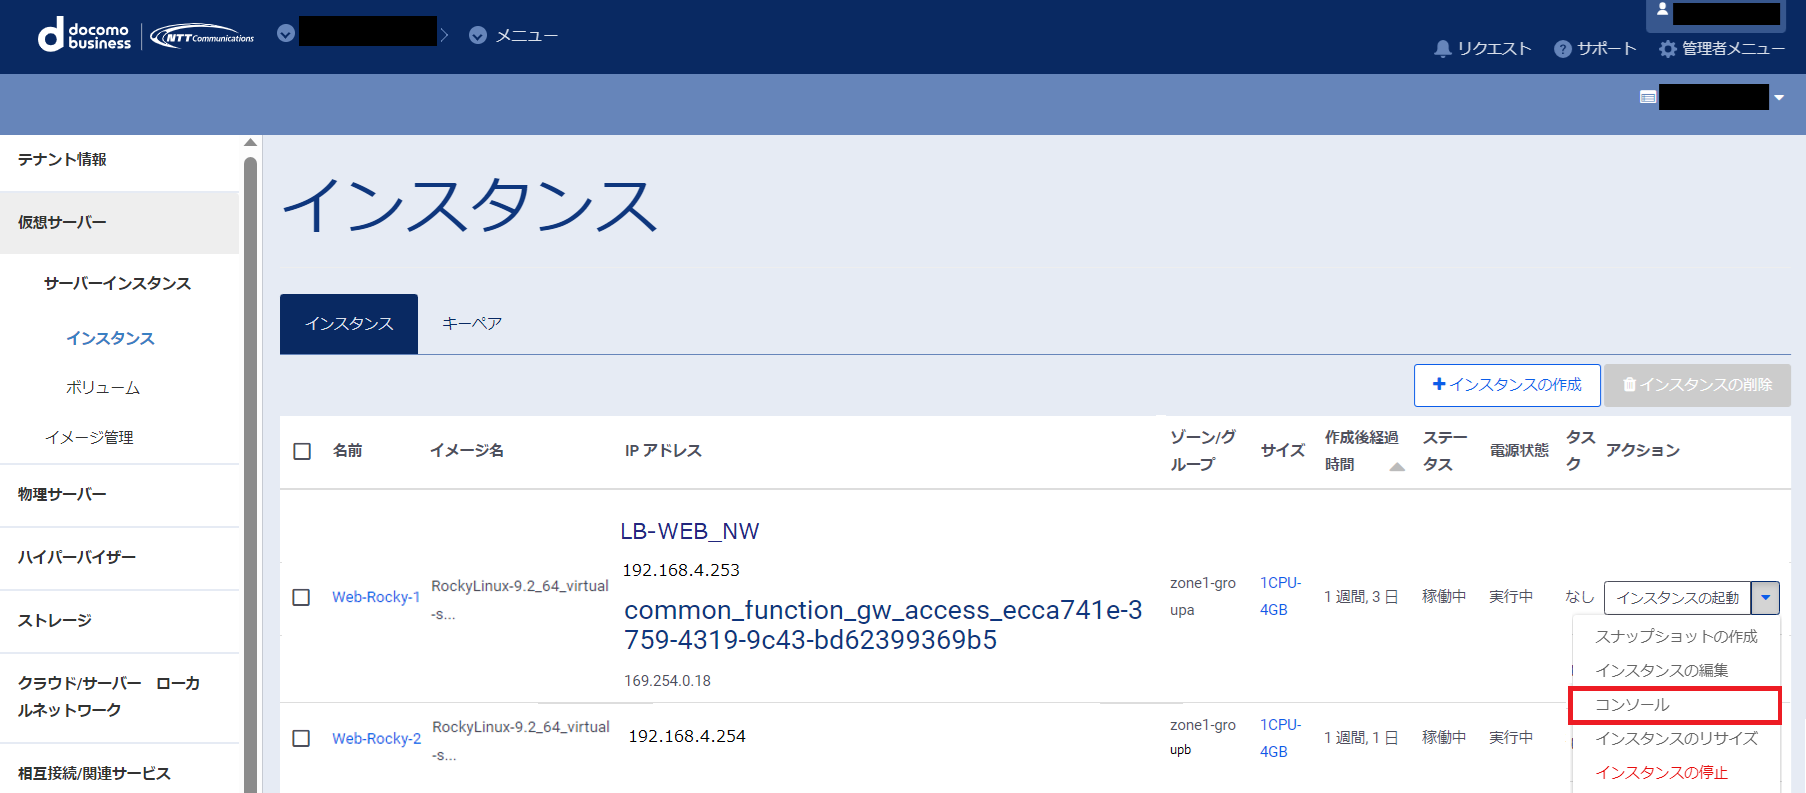Open イメージ管理 in sidebar
This screenshot has width=1806, height=793.
click(x=89, y=437)
